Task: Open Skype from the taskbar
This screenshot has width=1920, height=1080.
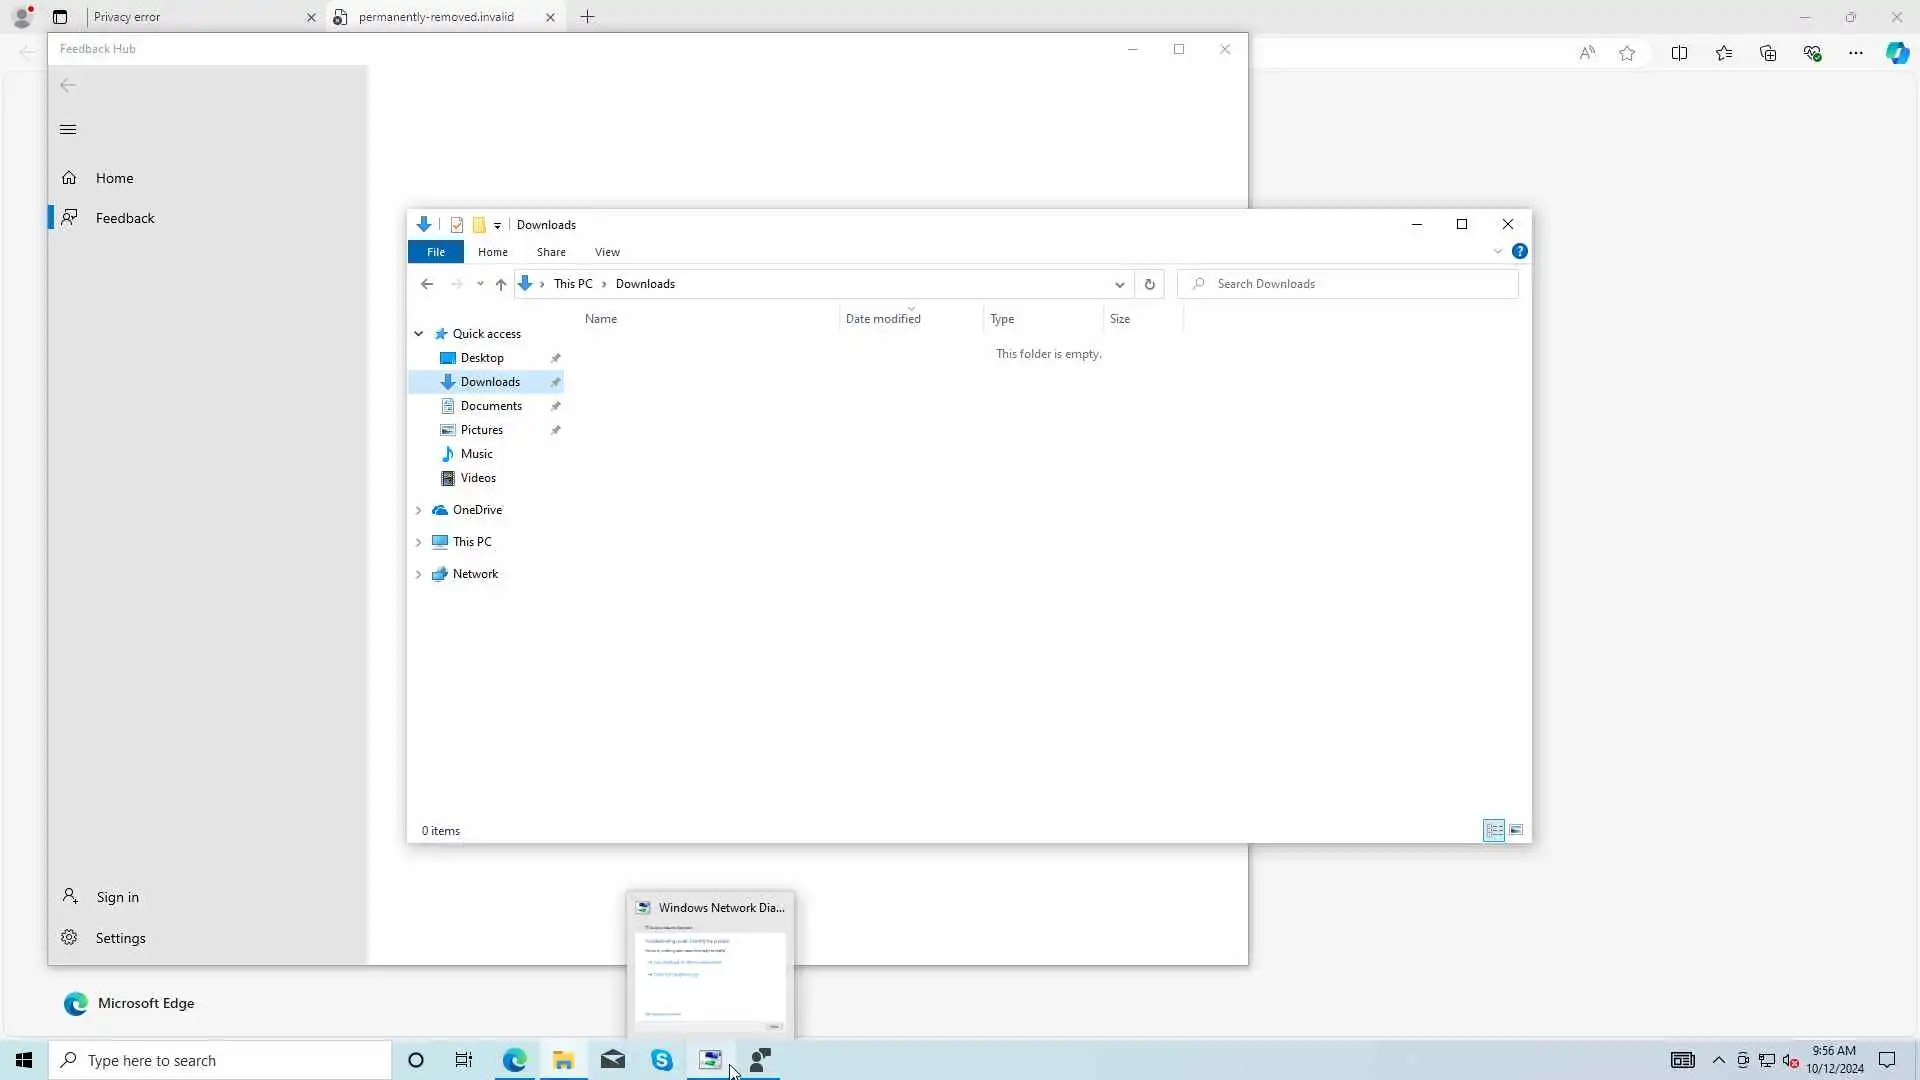Action: 662,1060
